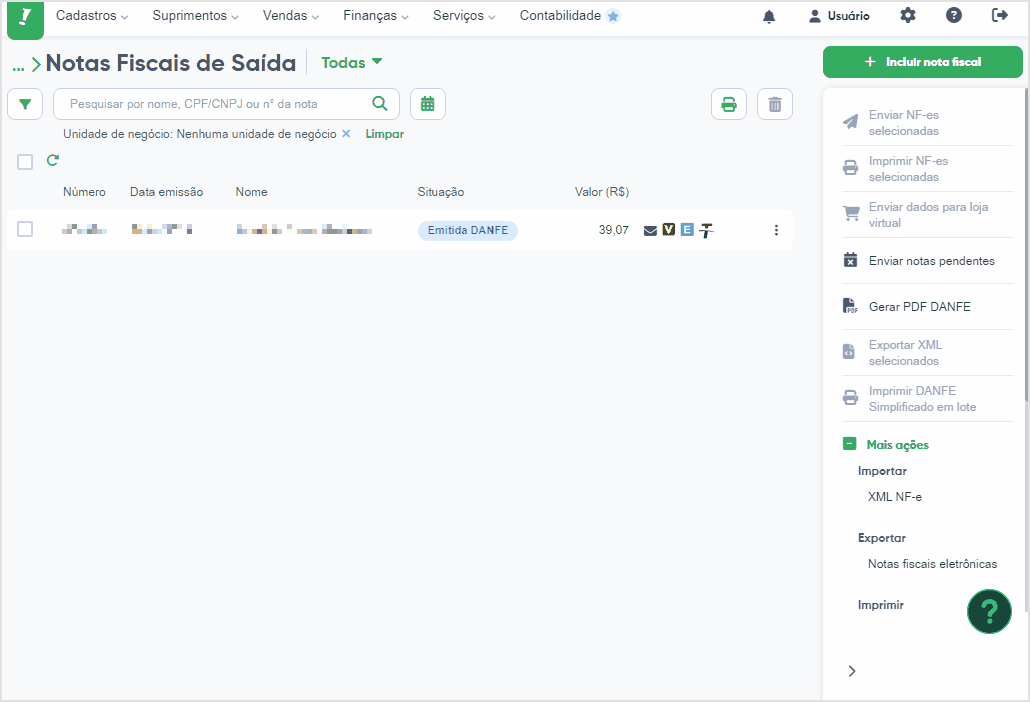Image resolution: width=1030 pixels, height=702 pixels.
Task: Click Gerar PDF DANFE
Action: click(927, 307)
